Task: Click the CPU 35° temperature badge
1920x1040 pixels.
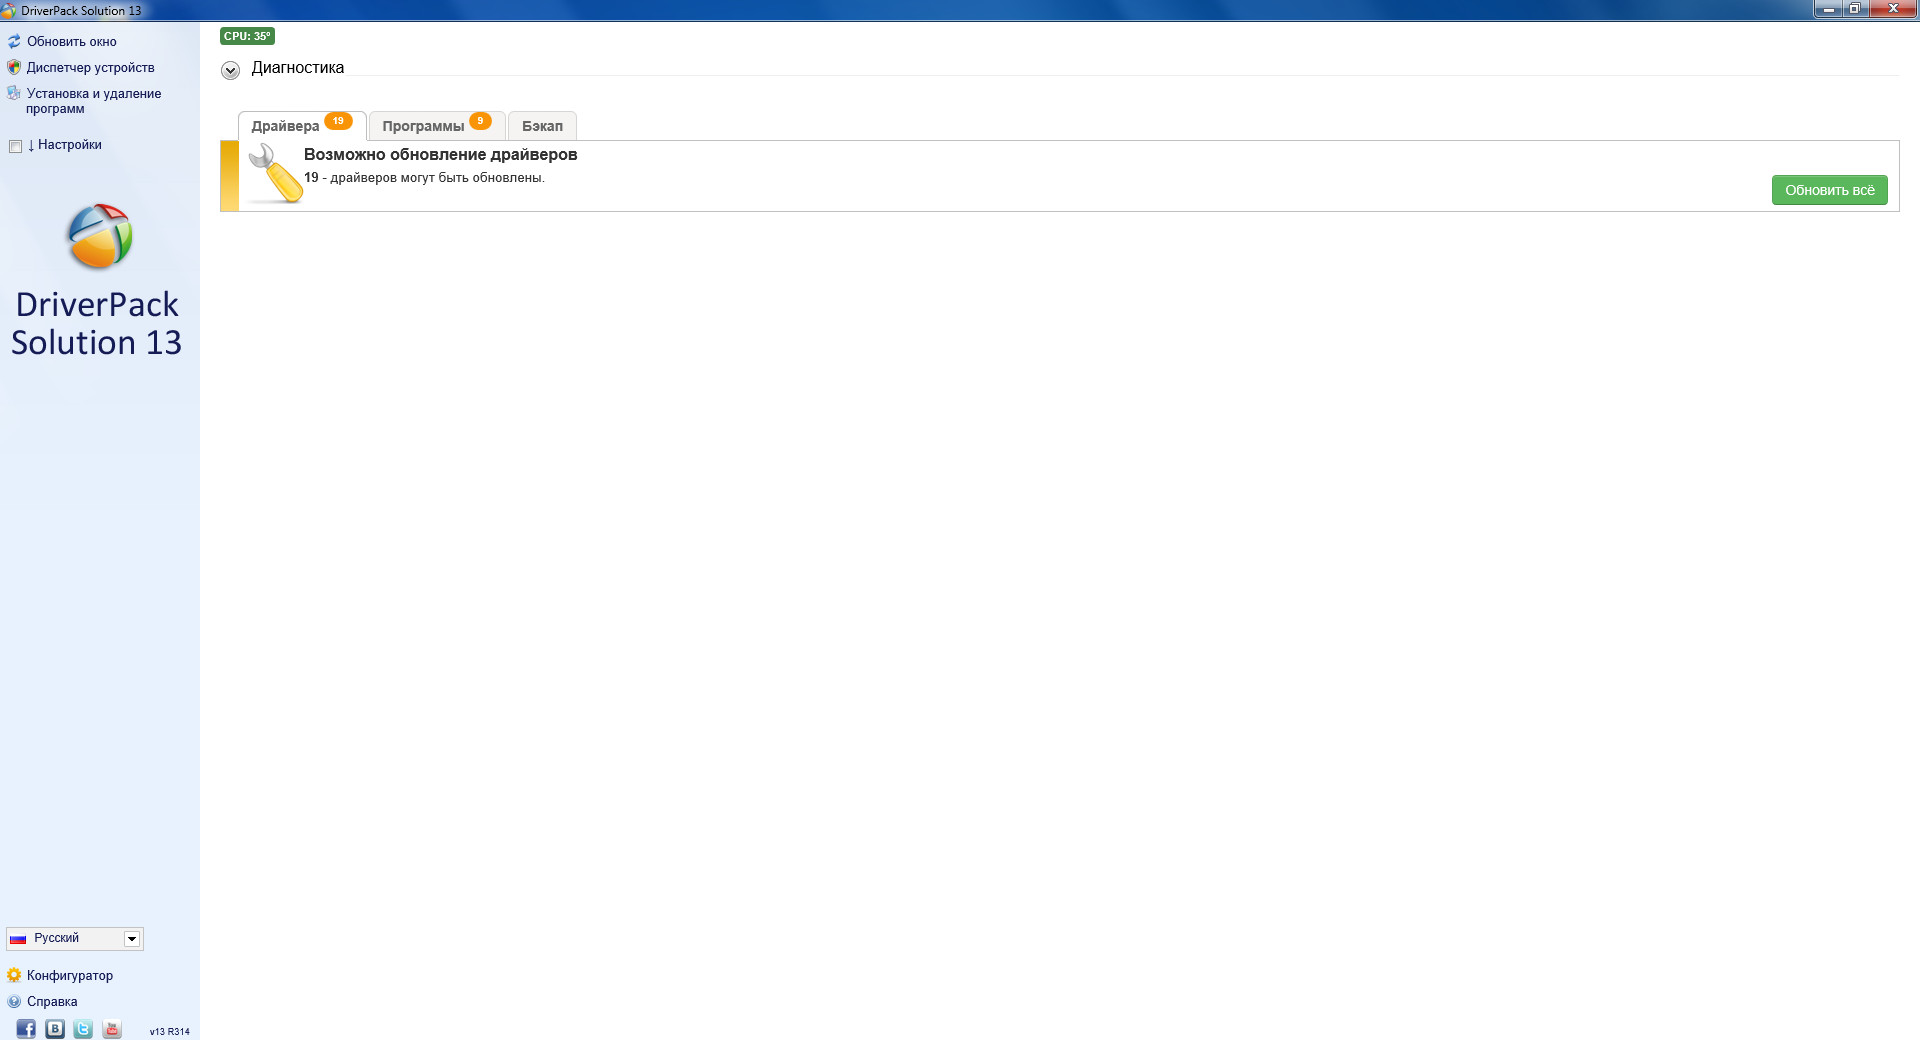Action: [x=247, y=36]
